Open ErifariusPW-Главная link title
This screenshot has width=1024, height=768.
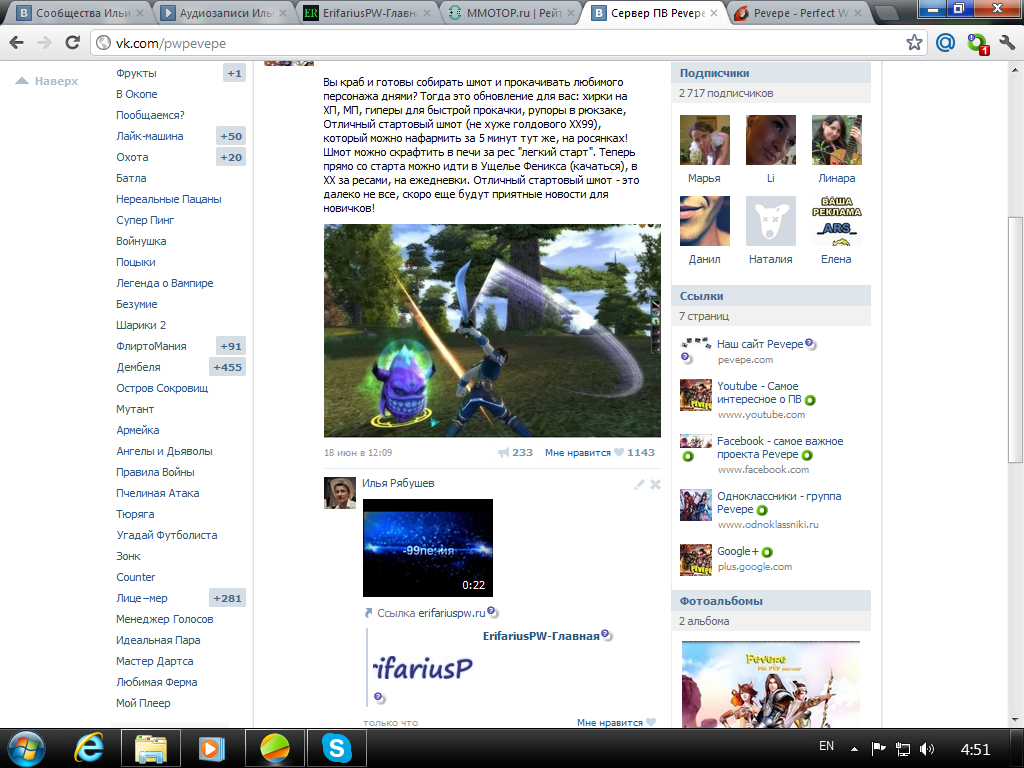click(x=541, y=636)
